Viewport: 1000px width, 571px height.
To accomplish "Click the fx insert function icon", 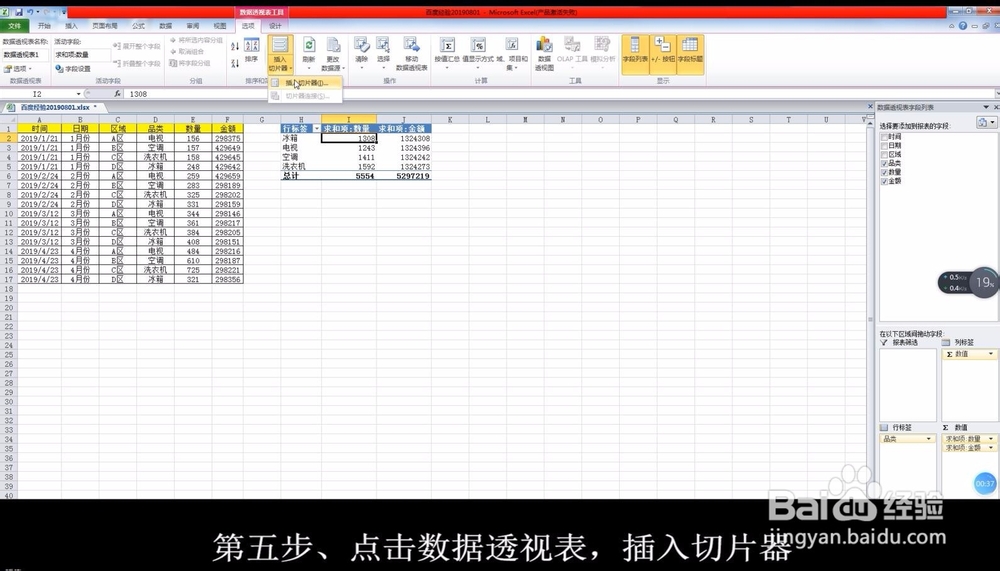I will tap(117, 94).
